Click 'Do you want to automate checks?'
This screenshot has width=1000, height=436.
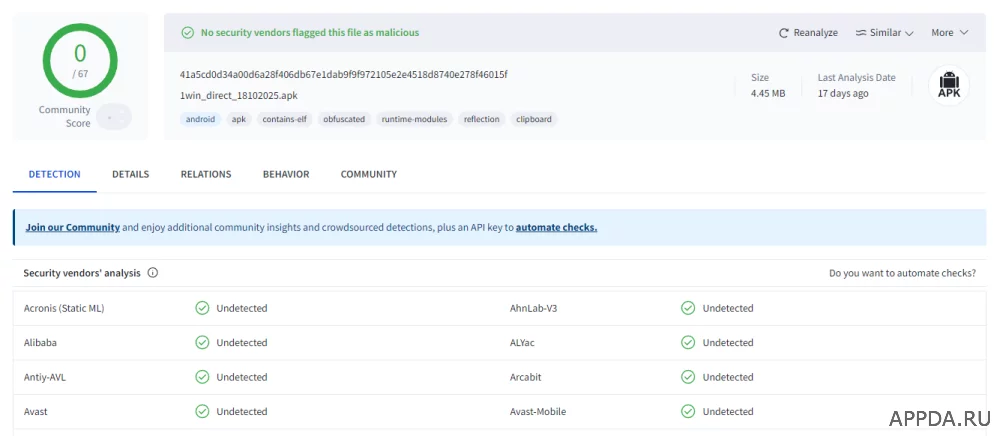[902, 273]
